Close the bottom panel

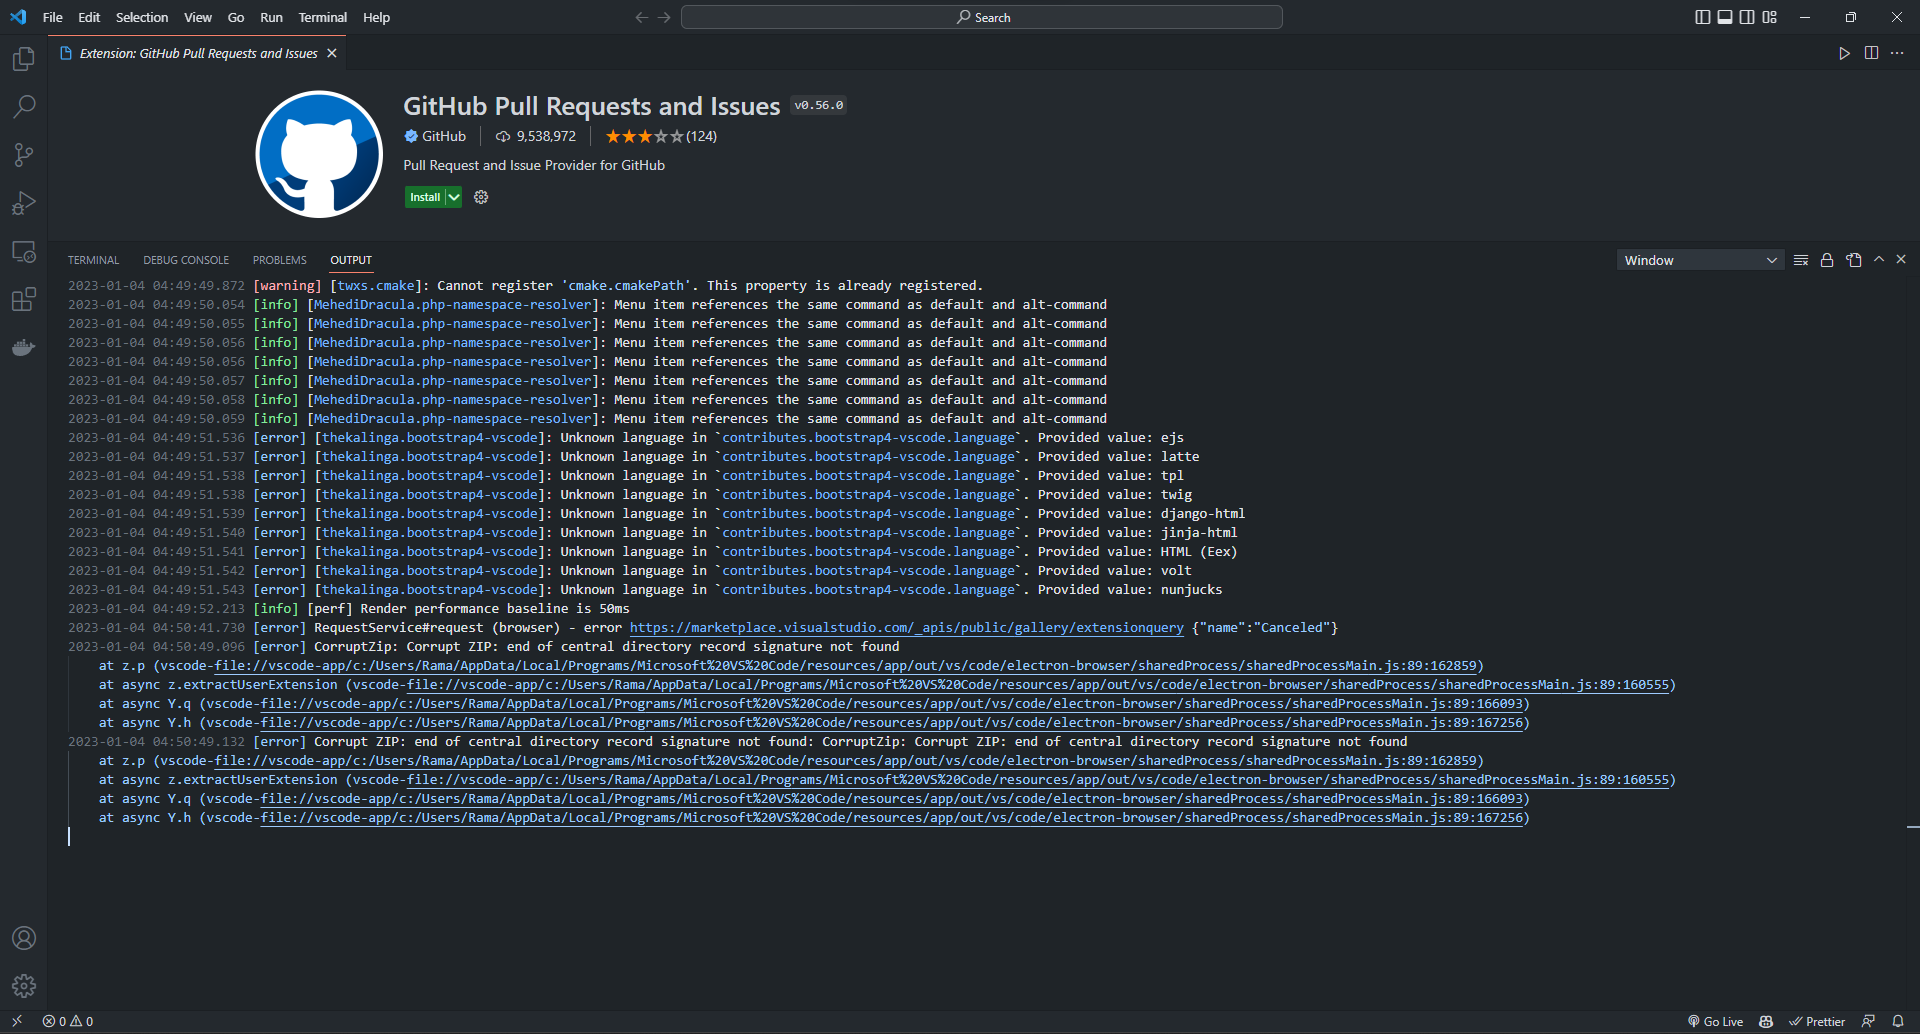tap(1901, 259)
